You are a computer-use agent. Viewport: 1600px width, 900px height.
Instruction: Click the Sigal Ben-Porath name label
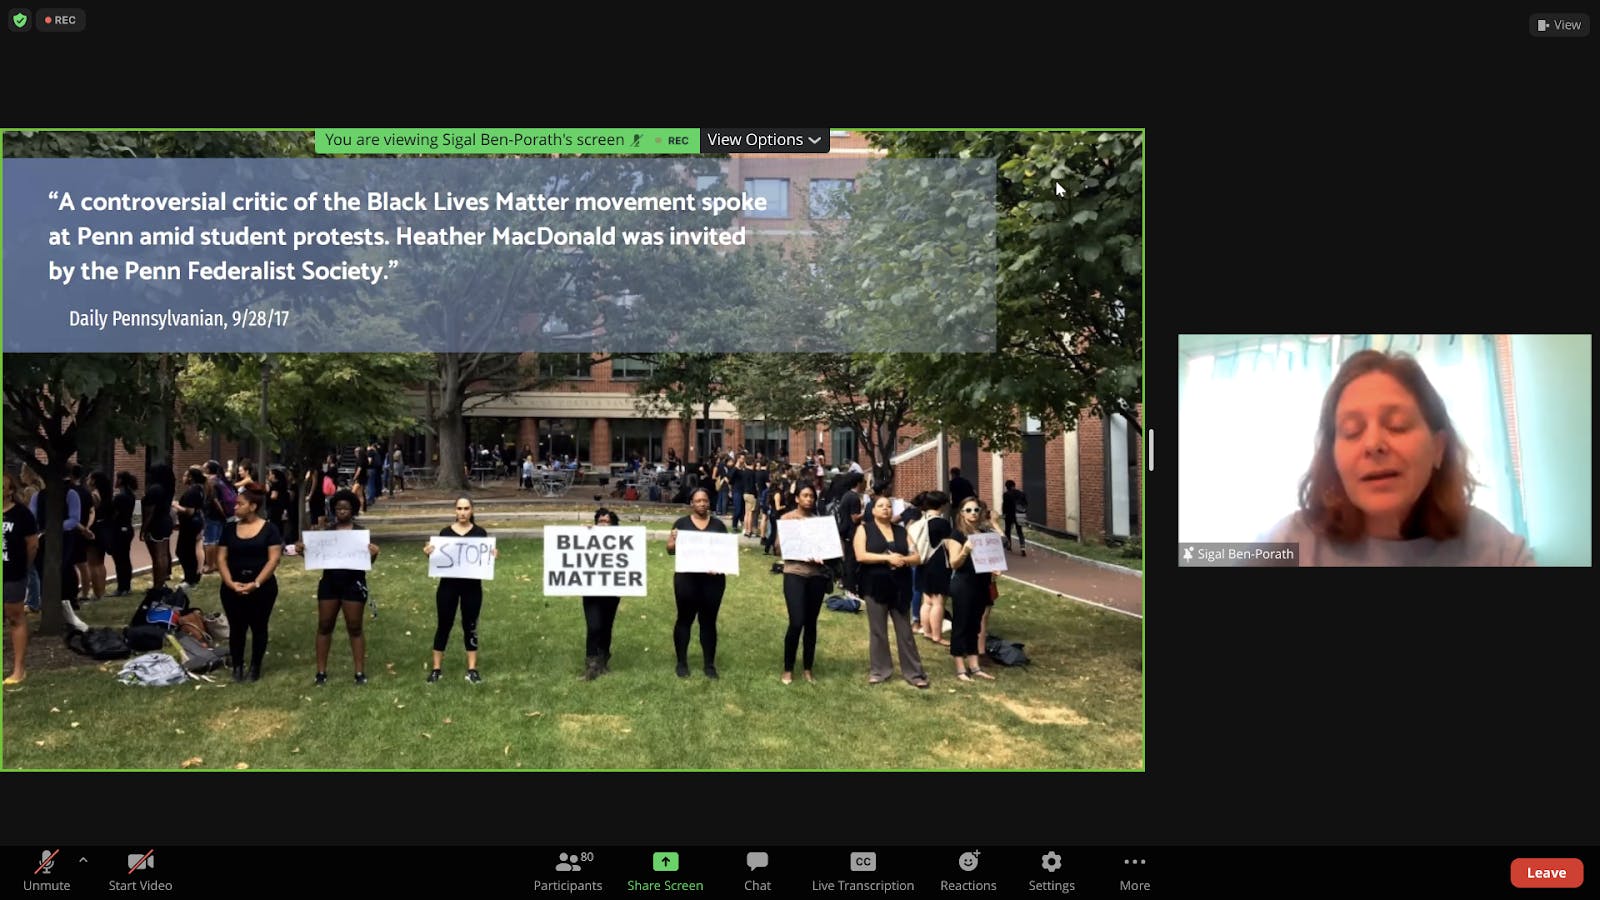tap(1240, 554)
